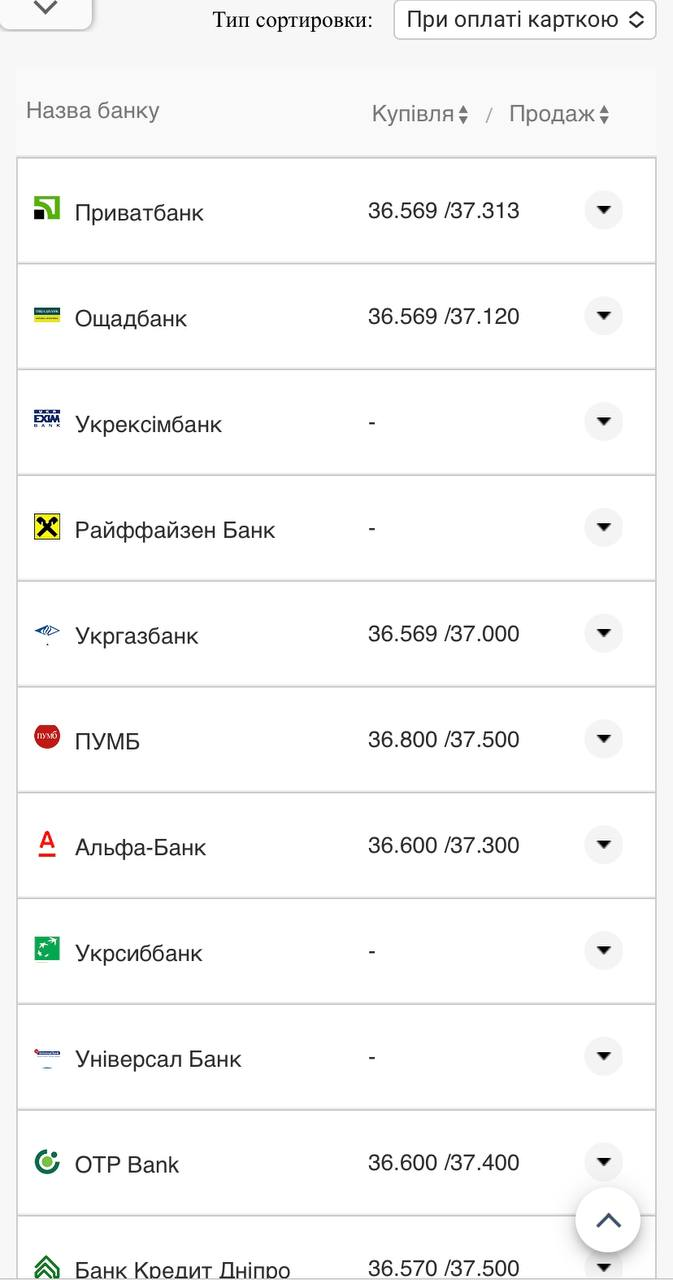Click the Укрсиббанк green logo
Screen dimensions: 673x1280
(47, 949)
